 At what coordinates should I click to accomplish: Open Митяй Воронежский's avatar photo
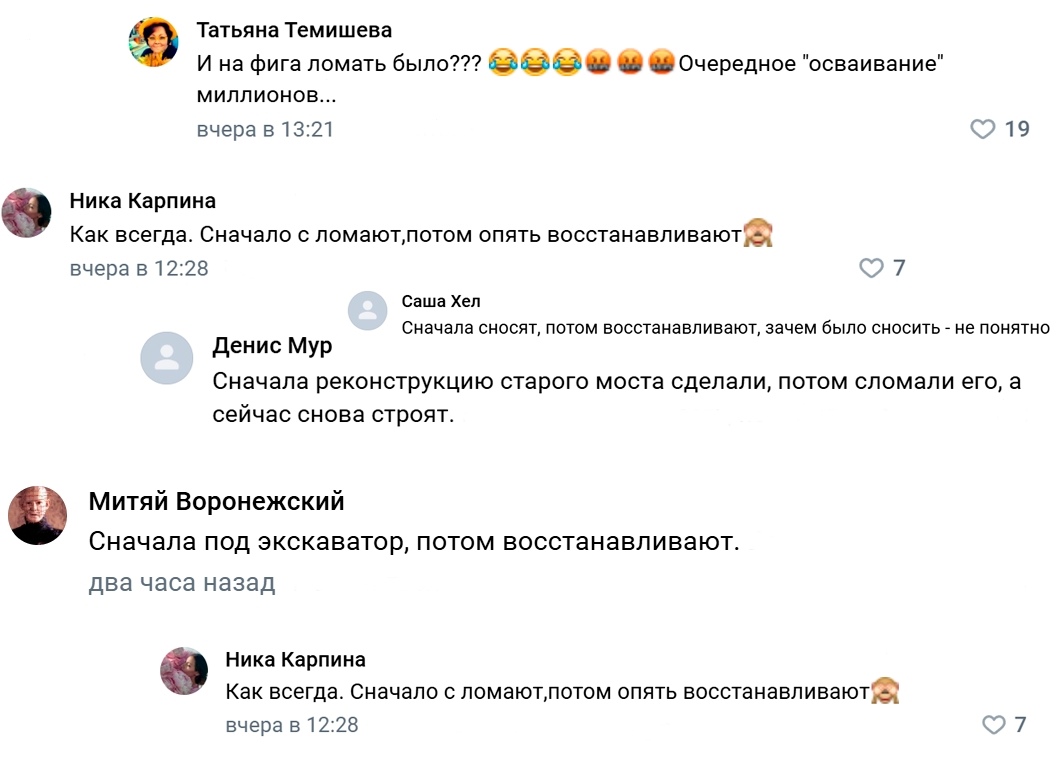point(37,516)
